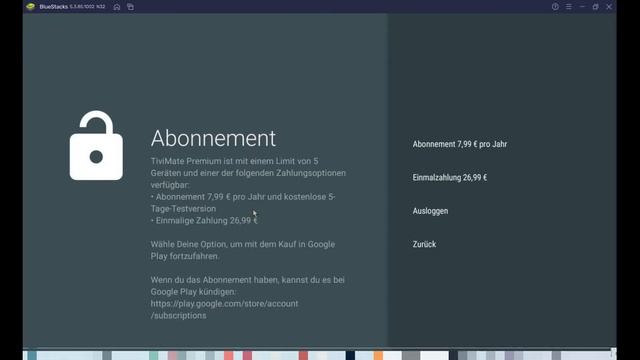Choose Einmalzahlung 26,99 € option
Screen dimensions: 640x360
click(x=449, y=178)
